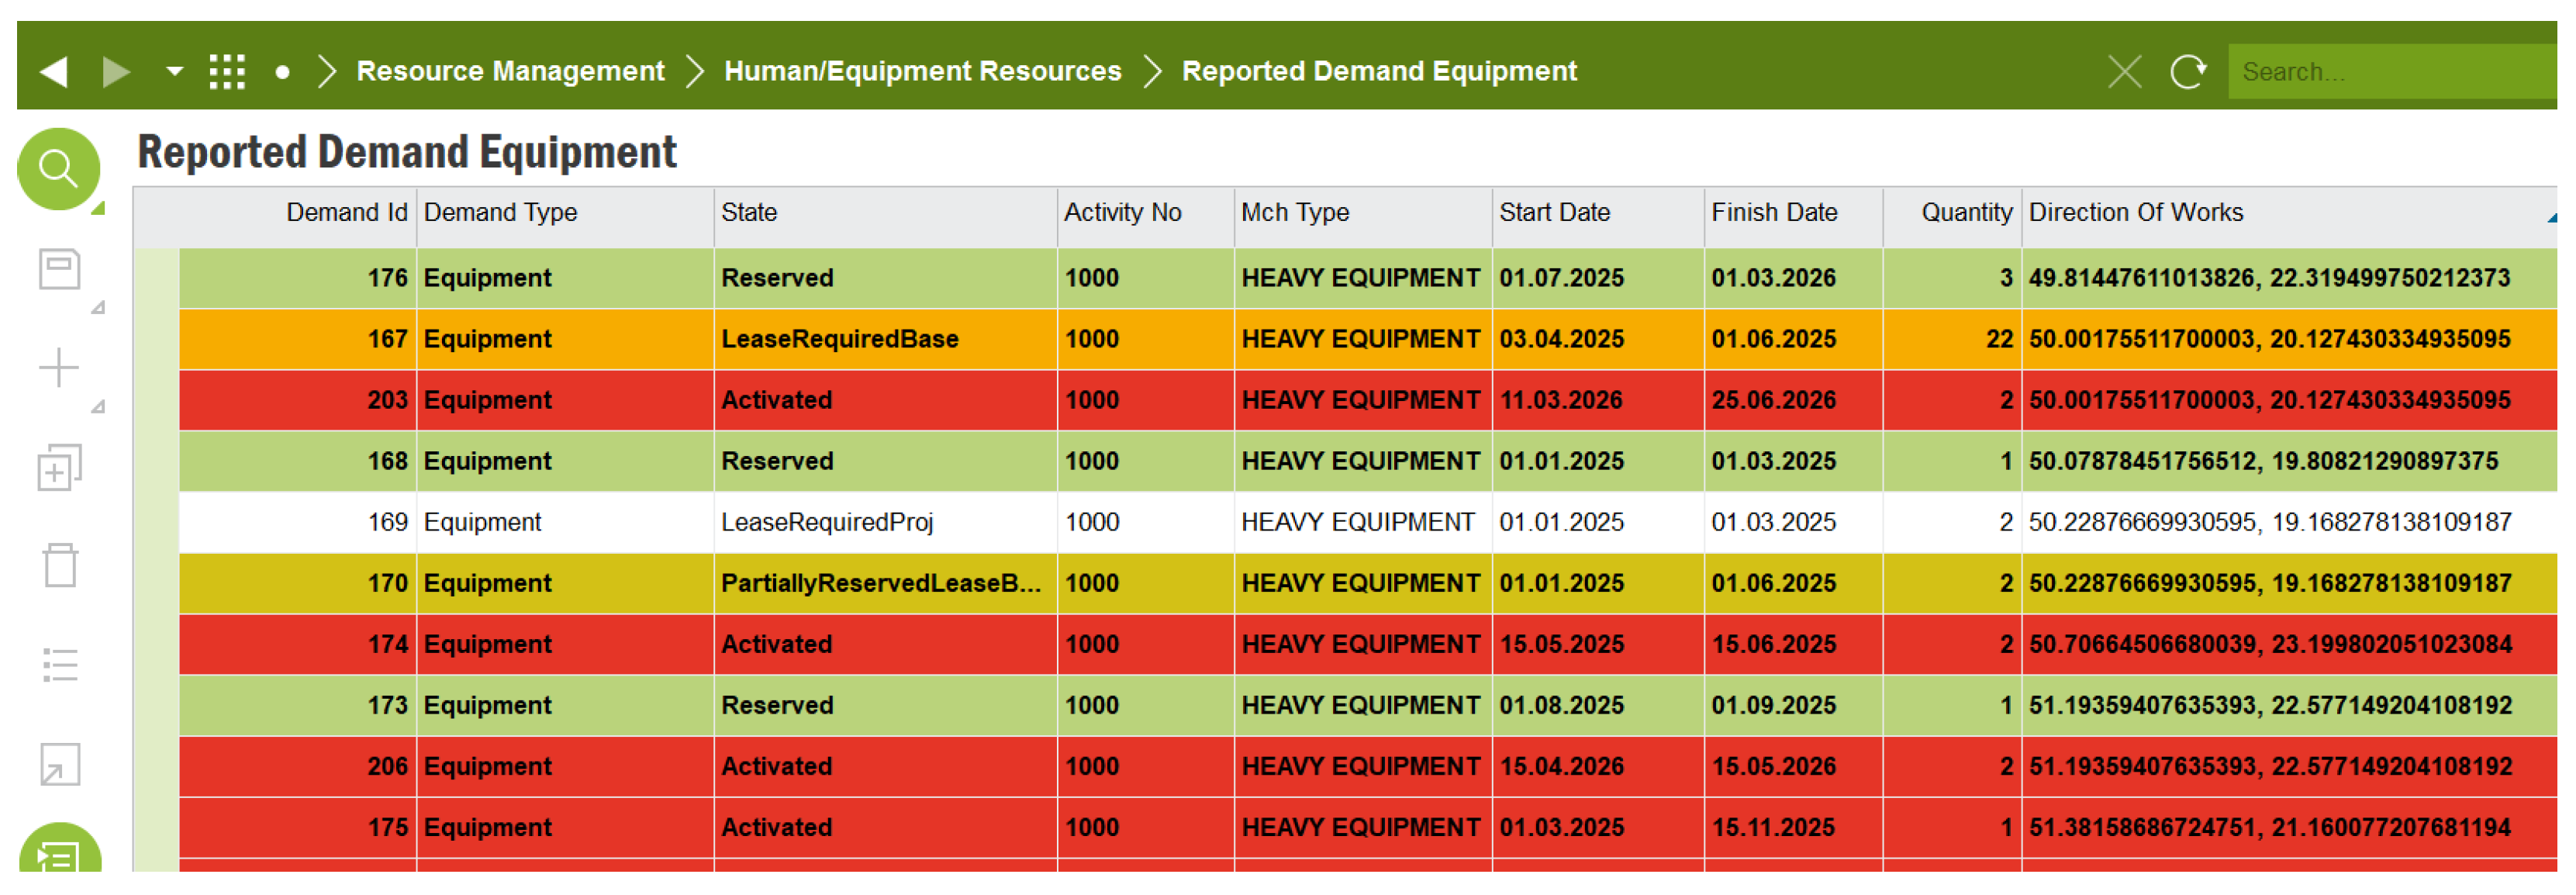Viewport: 2576px width, 895px height.
Task: Select Demand Id 176 cell
Action: point(298,278)
